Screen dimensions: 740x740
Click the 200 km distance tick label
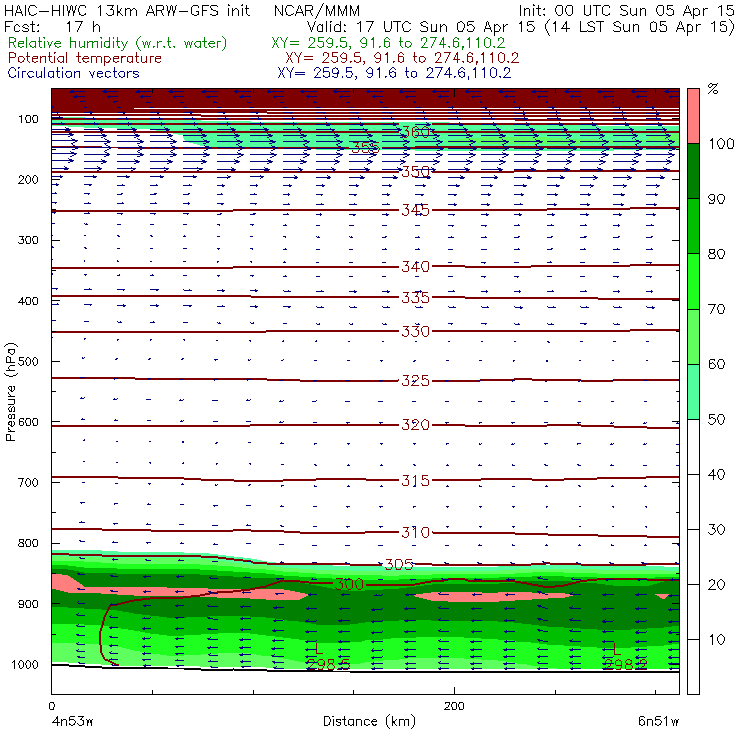point(454,706)
